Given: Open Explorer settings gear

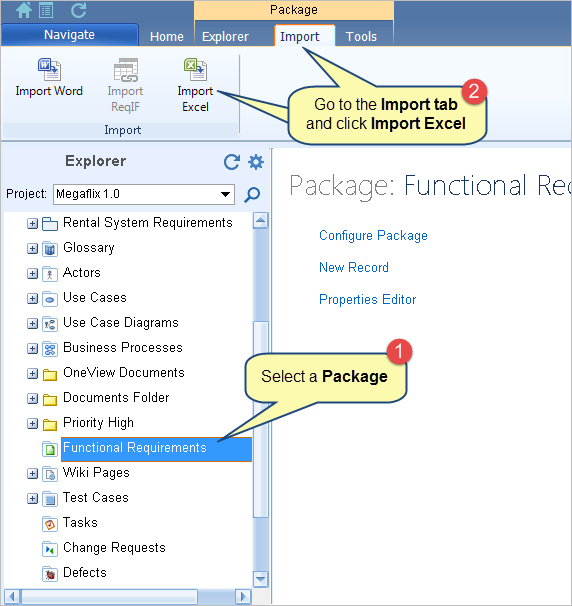Looking at the screenshot, I should click(x=256, y=162).
